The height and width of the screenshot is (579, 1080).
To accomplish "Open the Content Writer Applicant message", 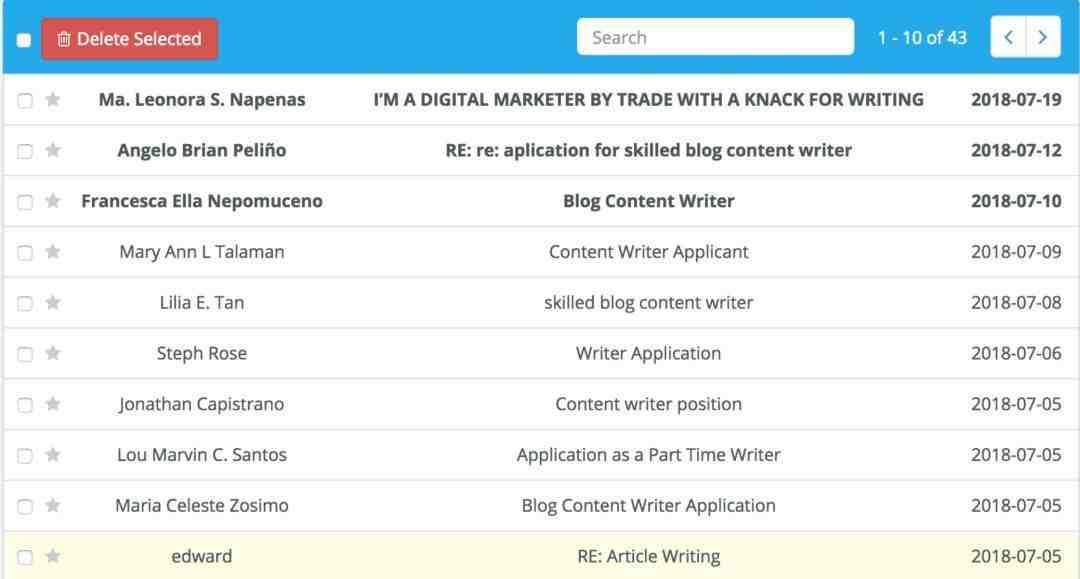I will coord(648,252).
